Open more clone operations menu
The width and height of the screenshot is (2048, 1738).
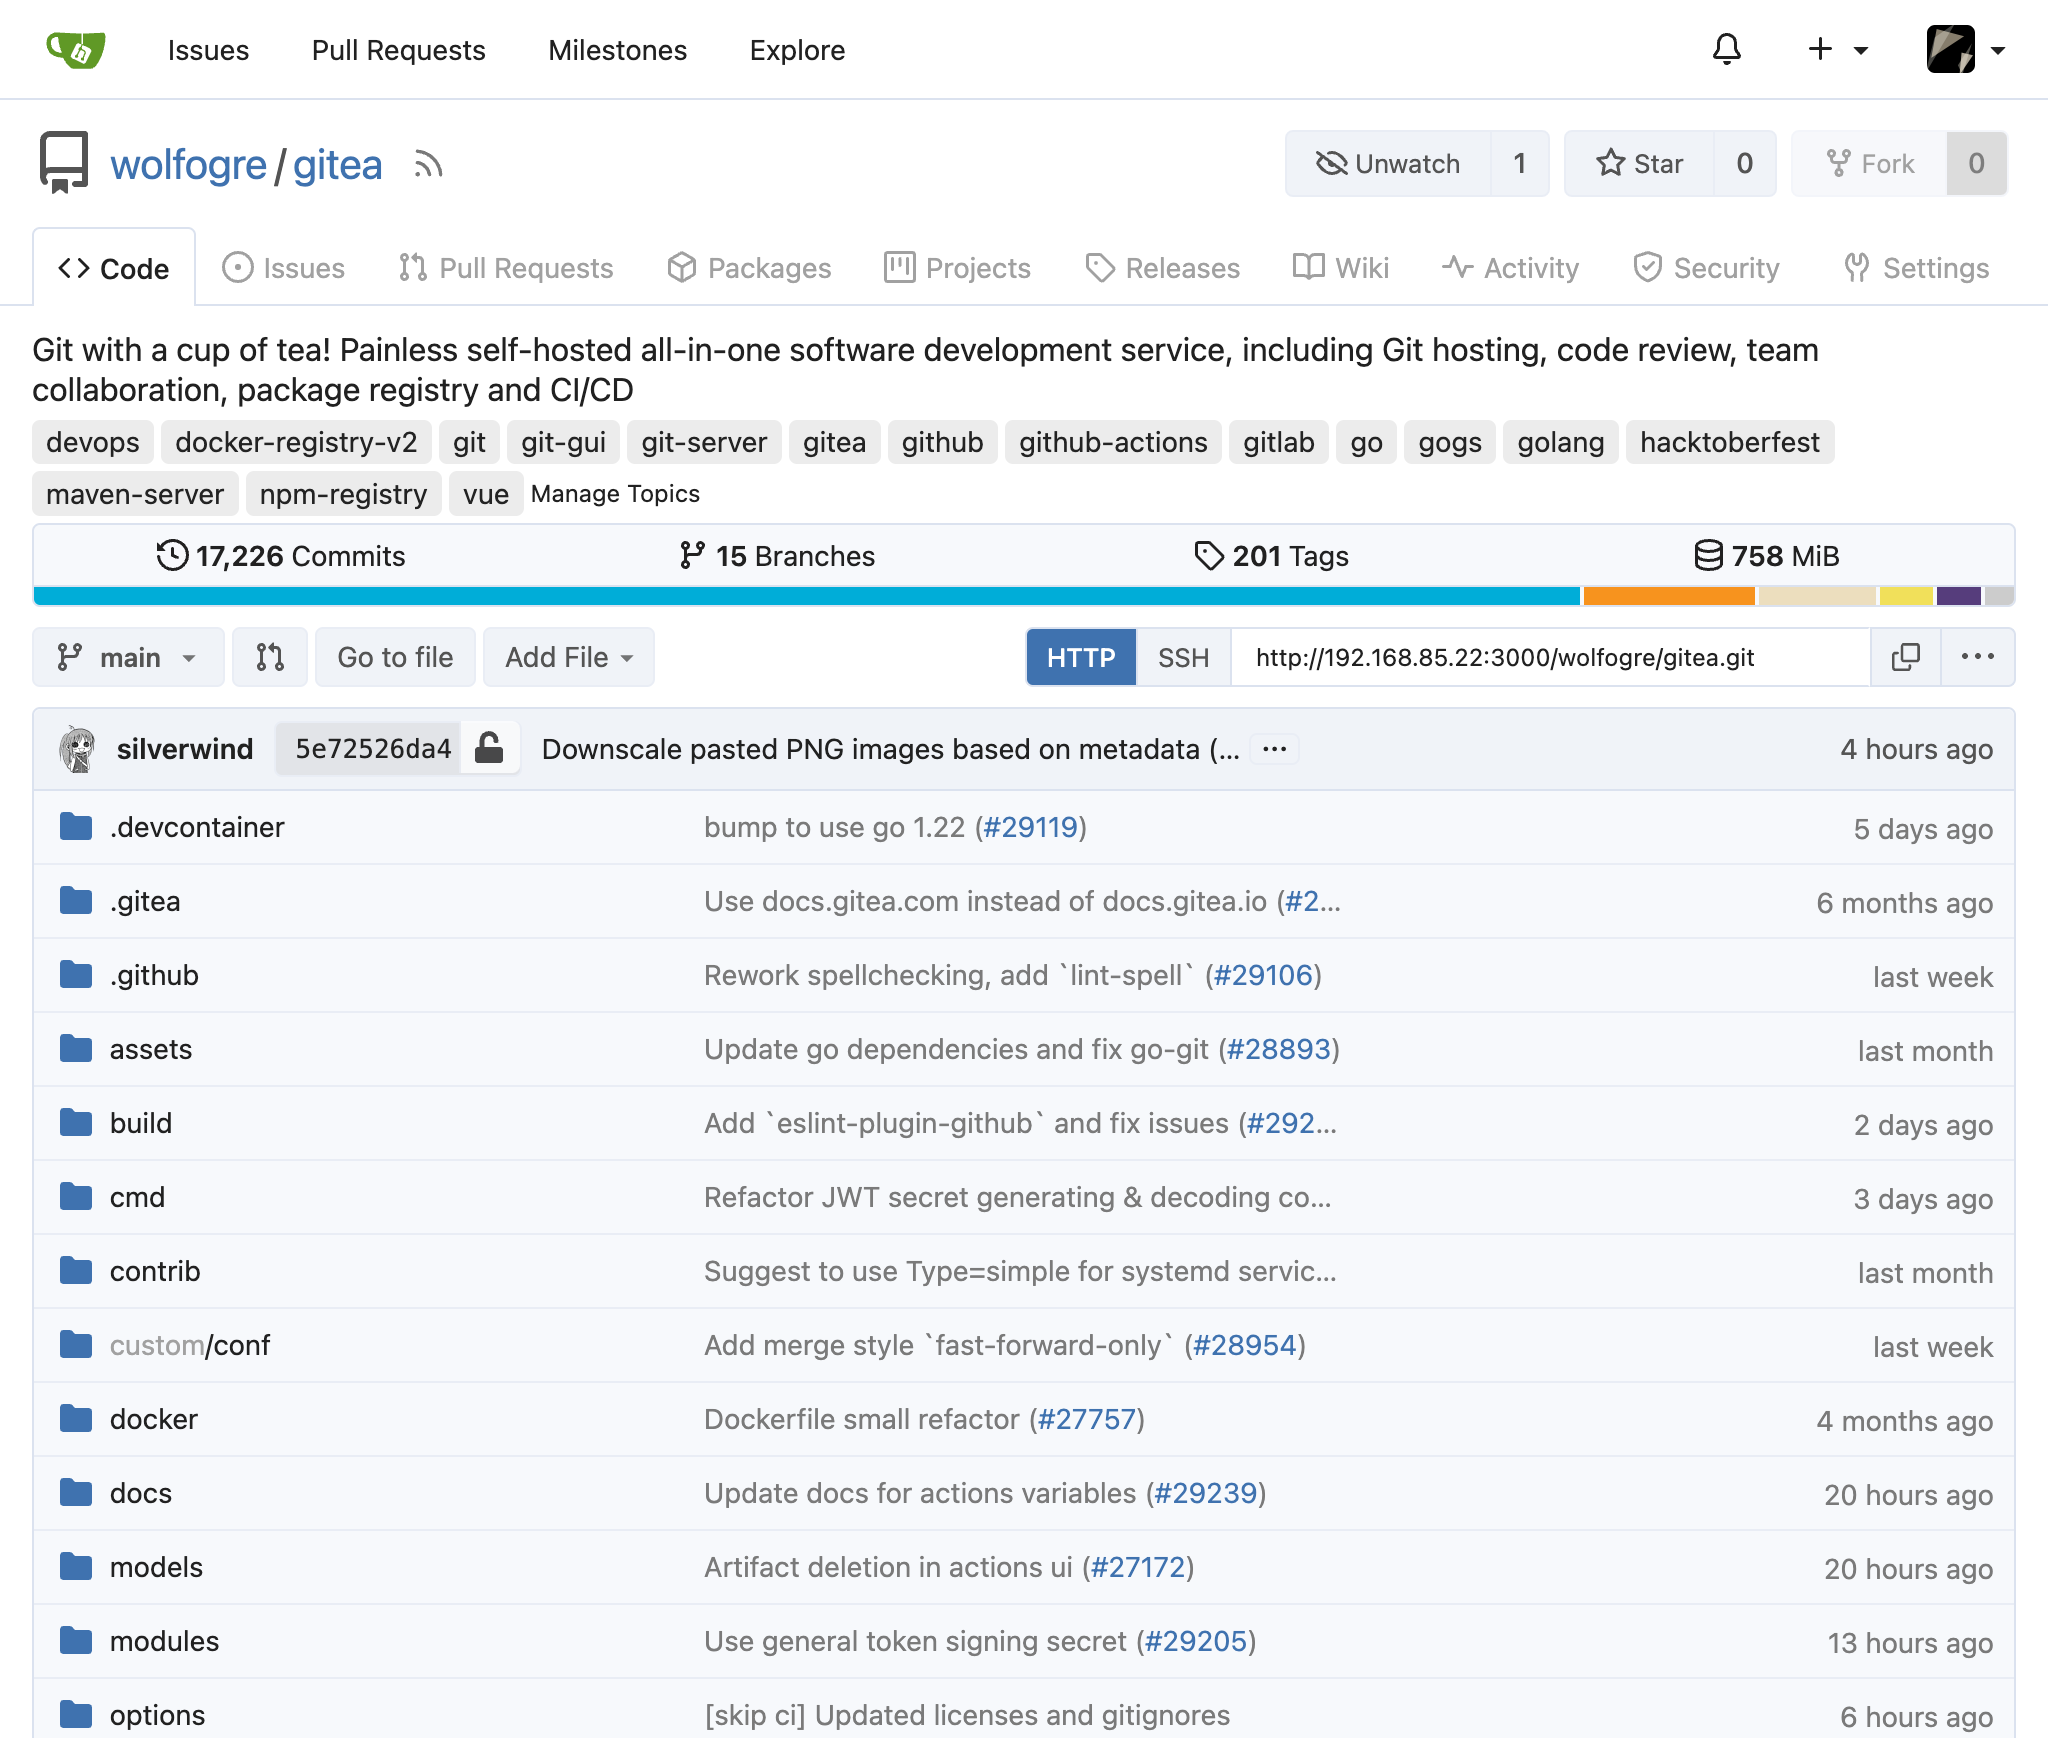tap(1978, 657)
